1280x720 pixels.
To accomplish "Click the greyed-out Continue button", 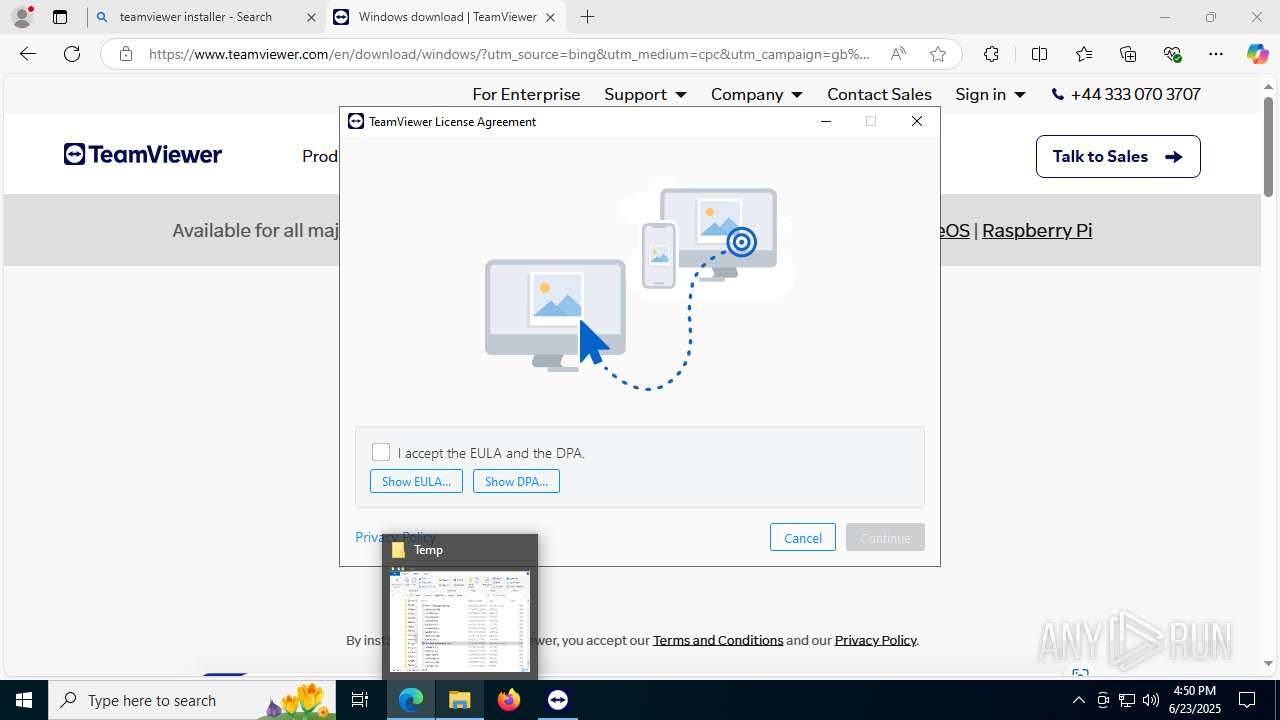I will (x=885, y=537).
